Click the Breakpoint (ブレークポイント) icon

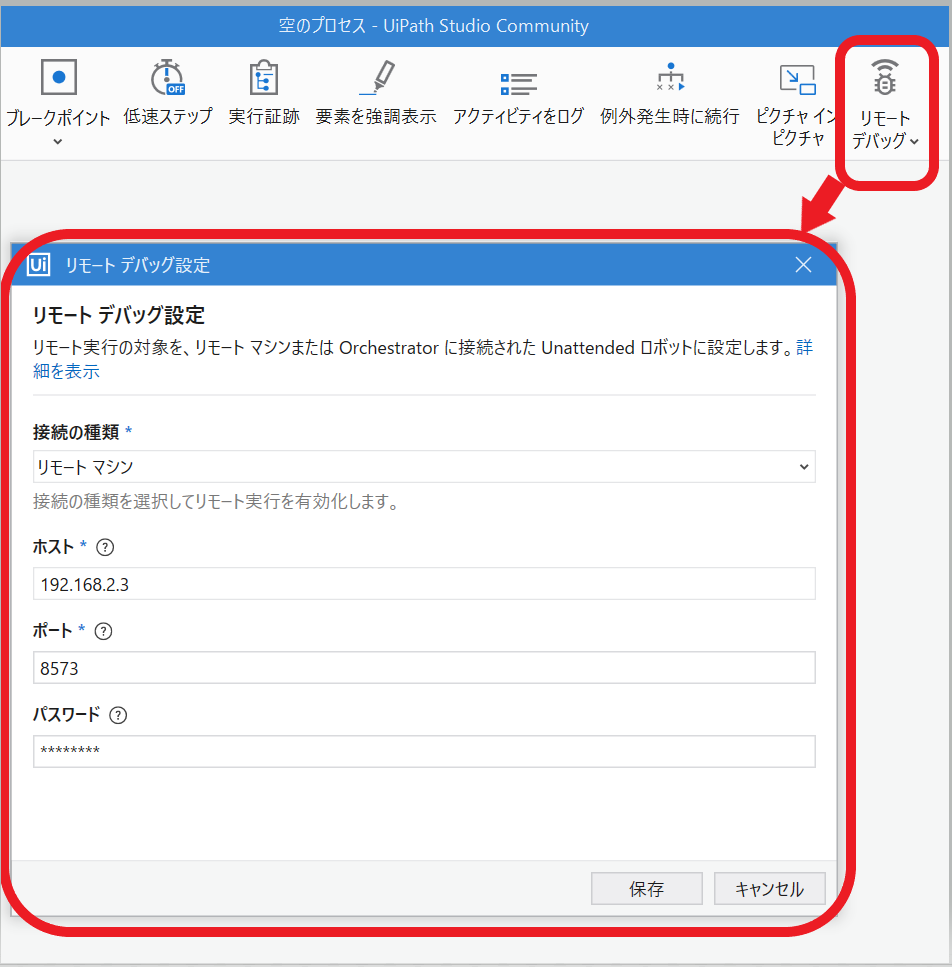pyautogui.click(x=59, y=77)
